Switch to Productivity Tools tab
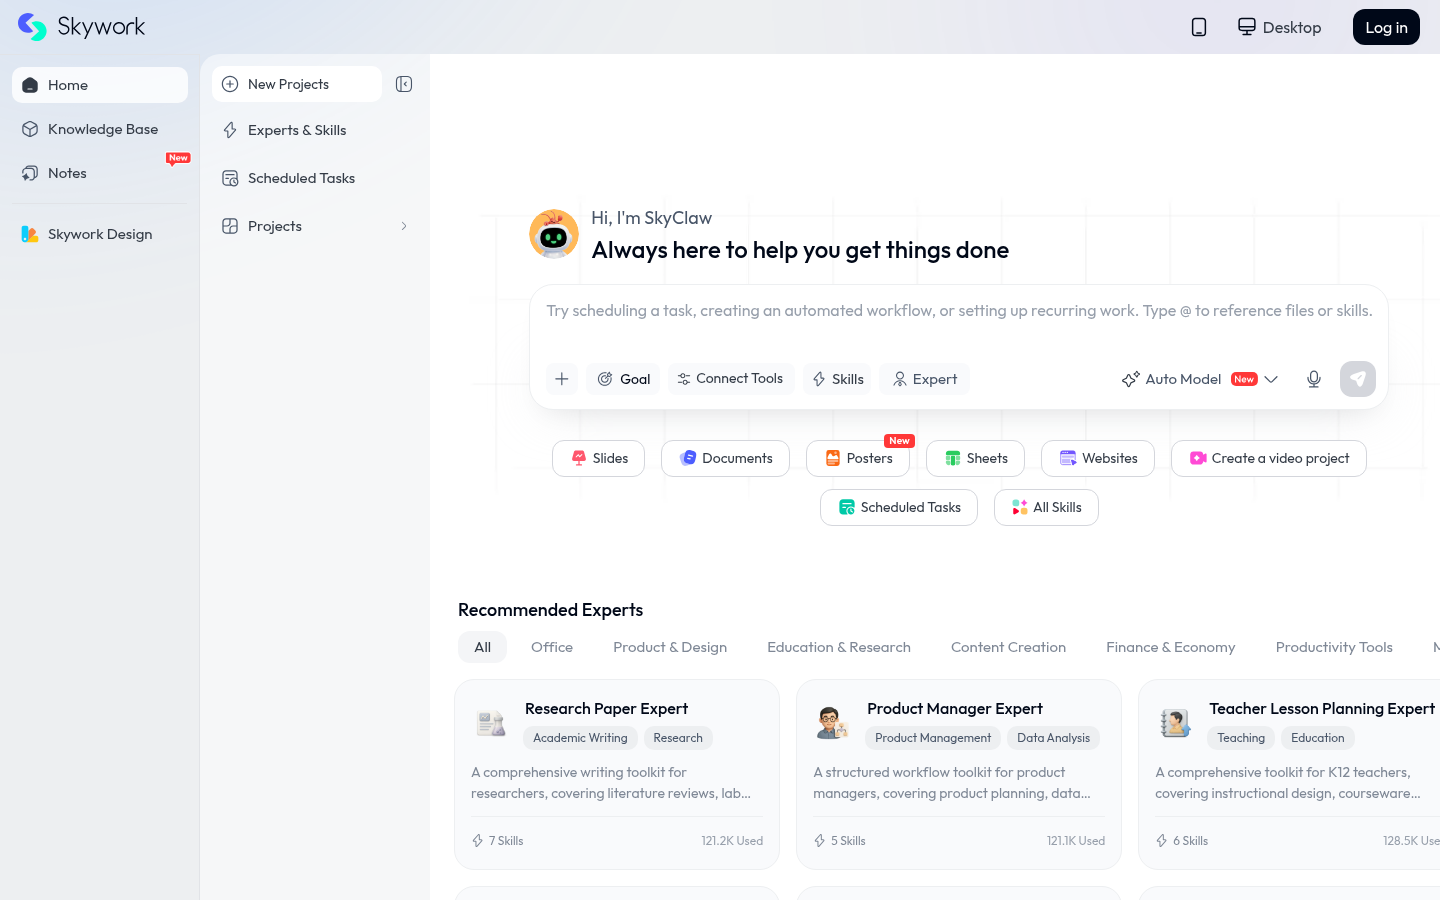Viewport: 1440px width, 900px height. [1334, 647]
